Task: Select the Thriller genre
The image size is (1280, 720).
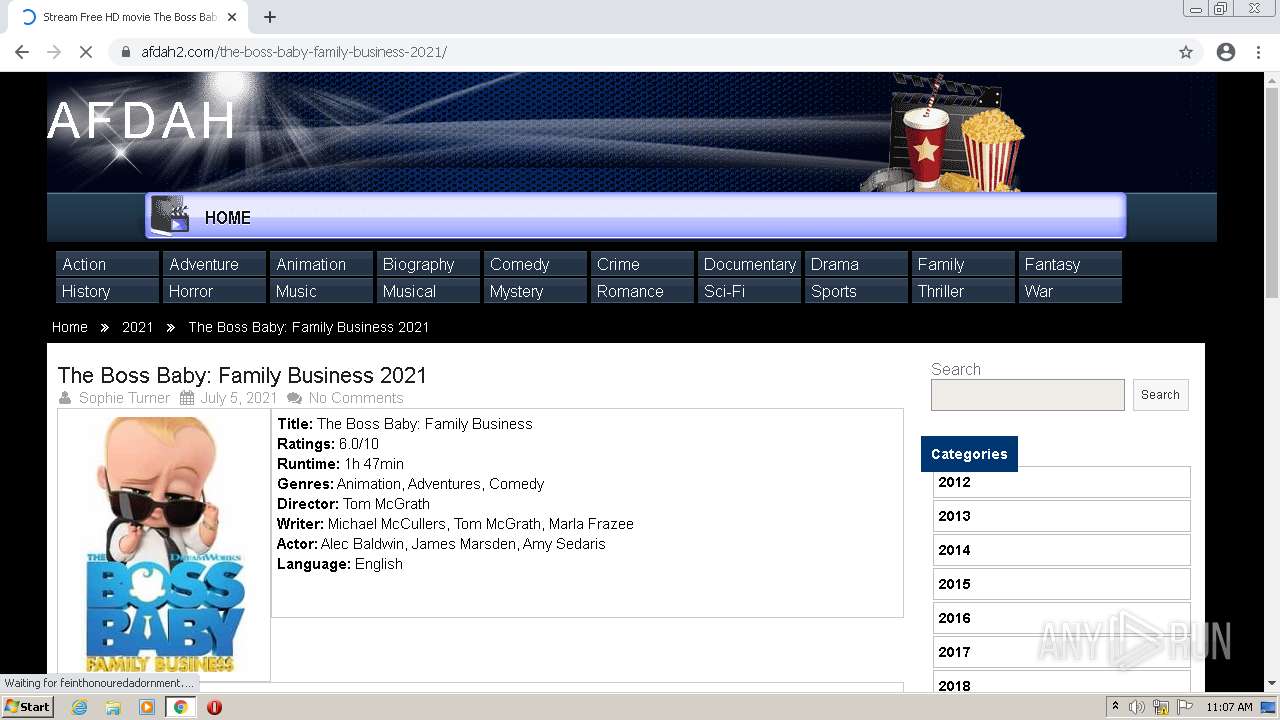Action: 963,291
